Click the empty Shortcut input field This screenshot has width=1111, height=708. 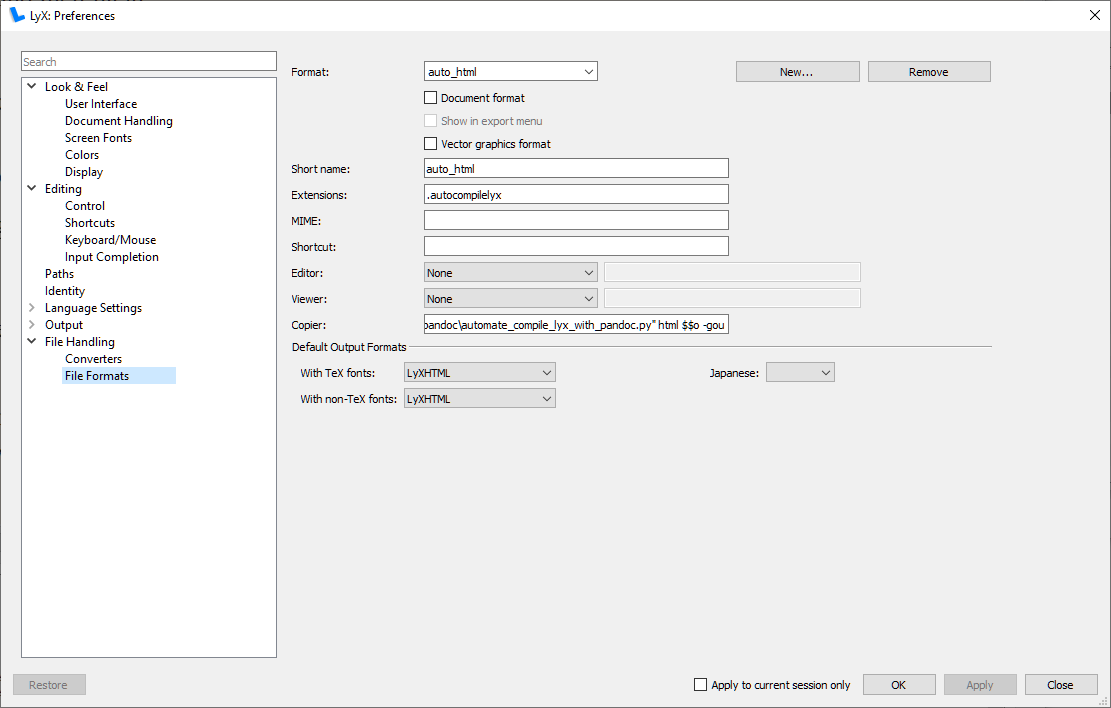tap(576, 247)
